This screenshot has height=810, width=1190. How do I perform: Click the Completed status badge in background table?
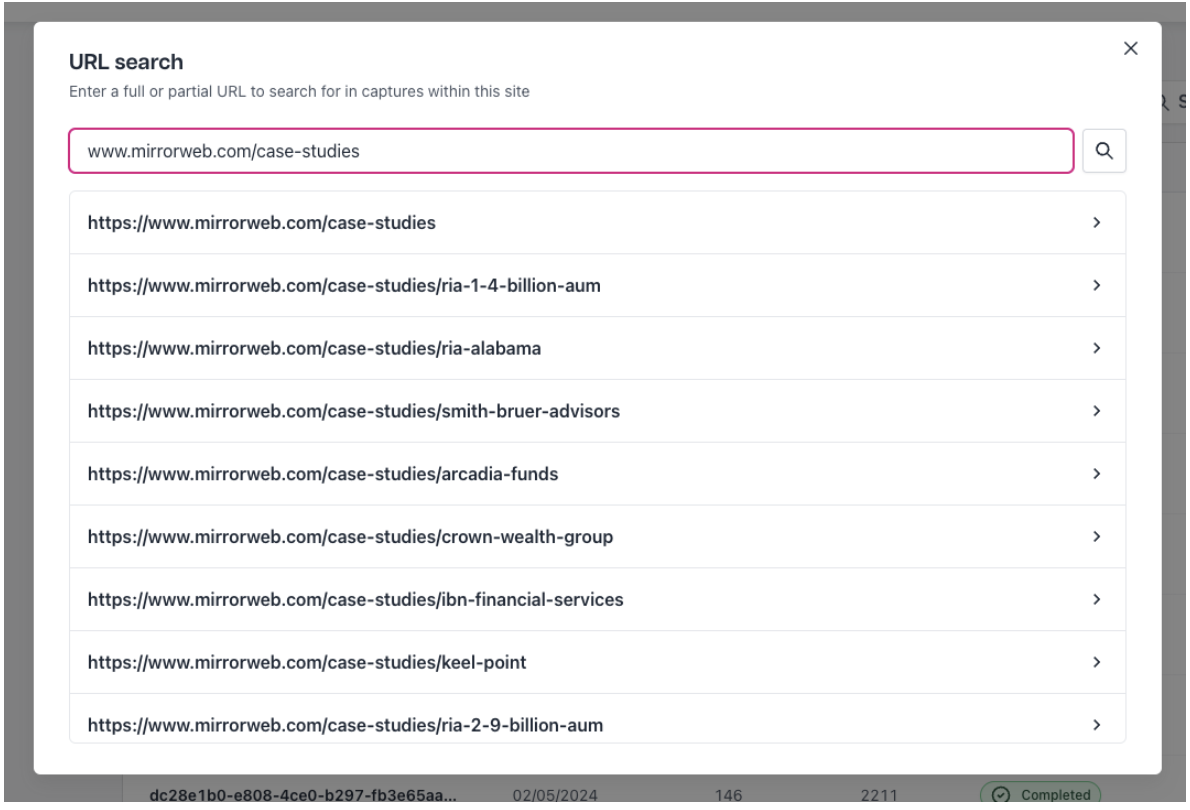point(1040,794)
